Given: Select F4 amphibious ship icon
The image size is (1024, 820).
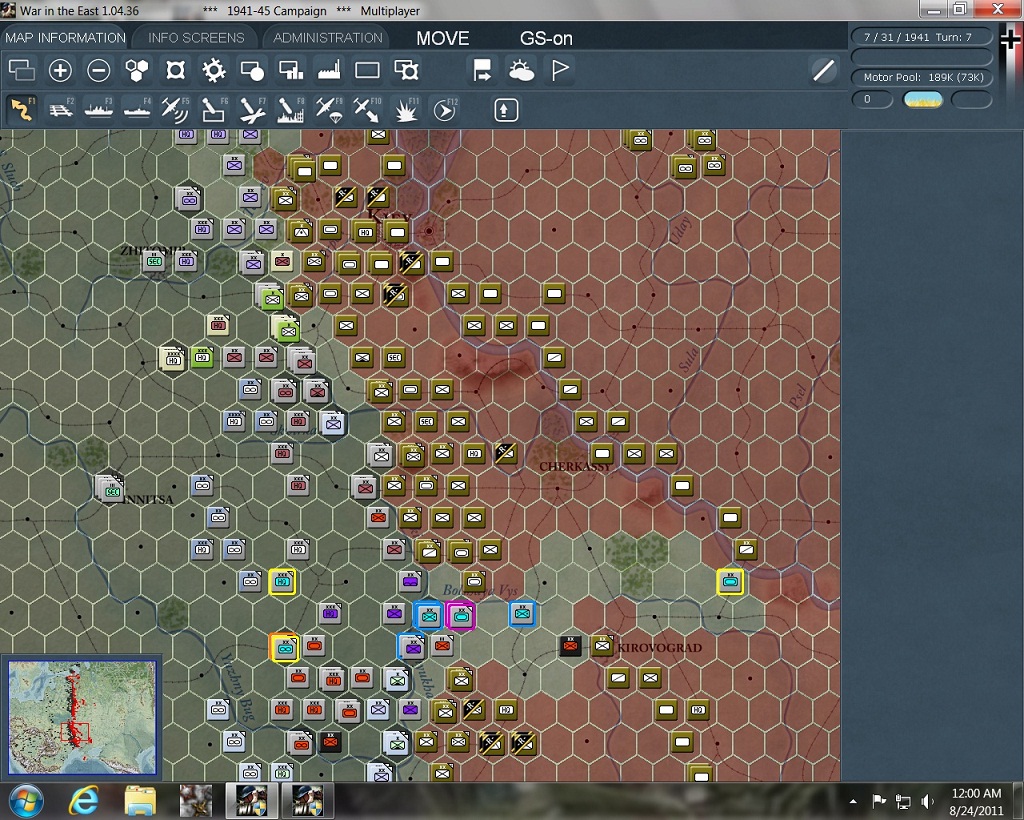Looking at the screenshot, I should point(137,110).
